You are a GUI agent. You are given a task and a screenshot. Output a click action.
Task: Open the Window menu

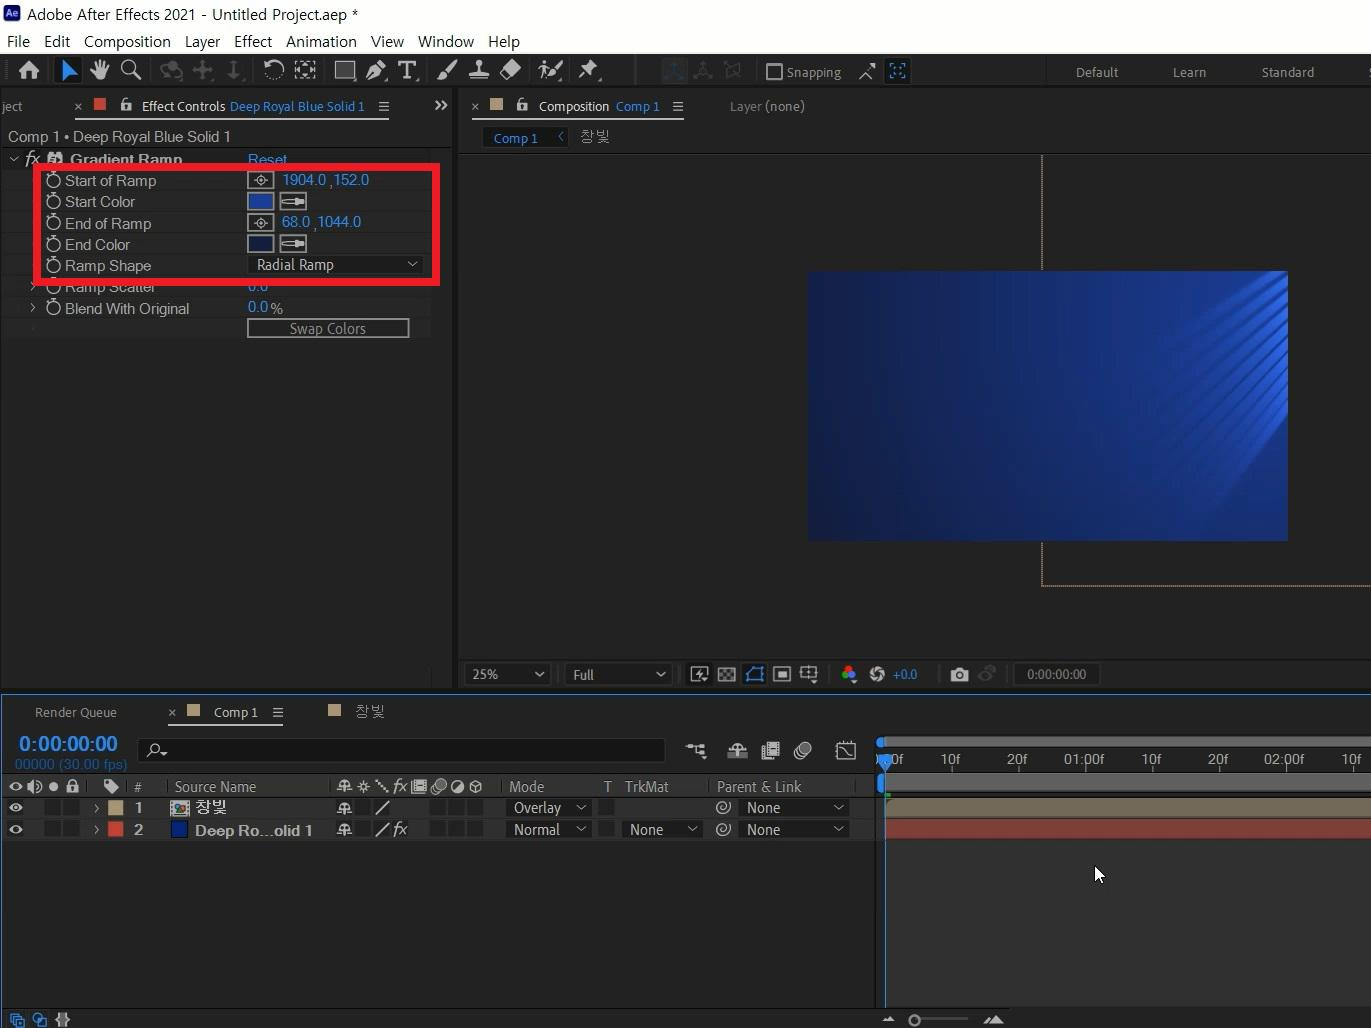point(445,41)
